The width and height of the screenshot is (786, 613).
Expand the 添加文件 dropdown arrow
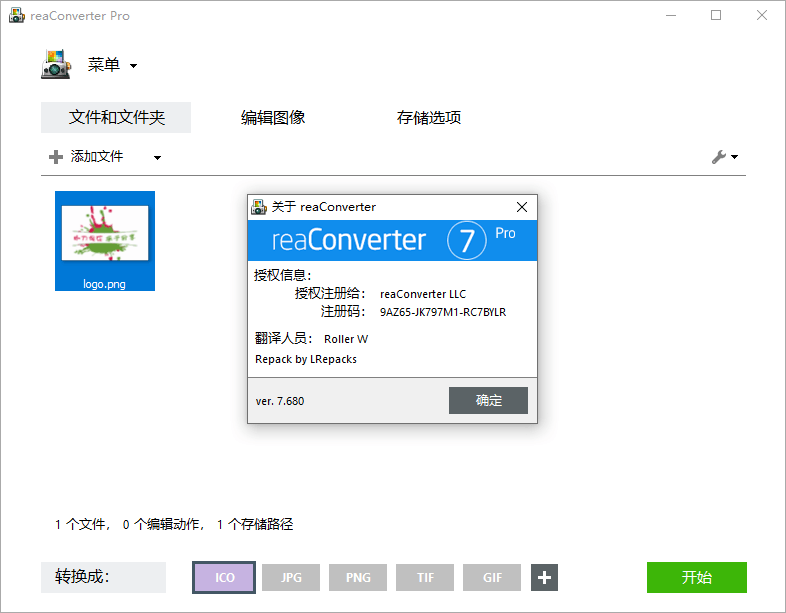157,158
